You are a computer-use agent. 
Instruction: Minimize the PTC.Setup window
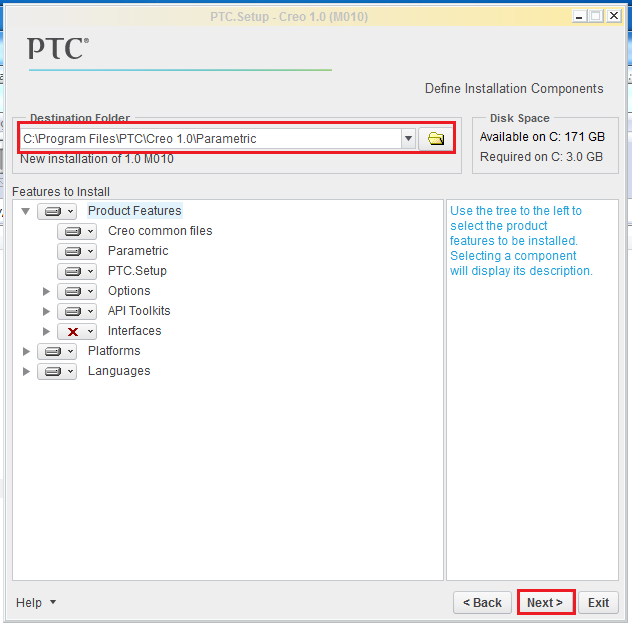(x=579, y=17)
